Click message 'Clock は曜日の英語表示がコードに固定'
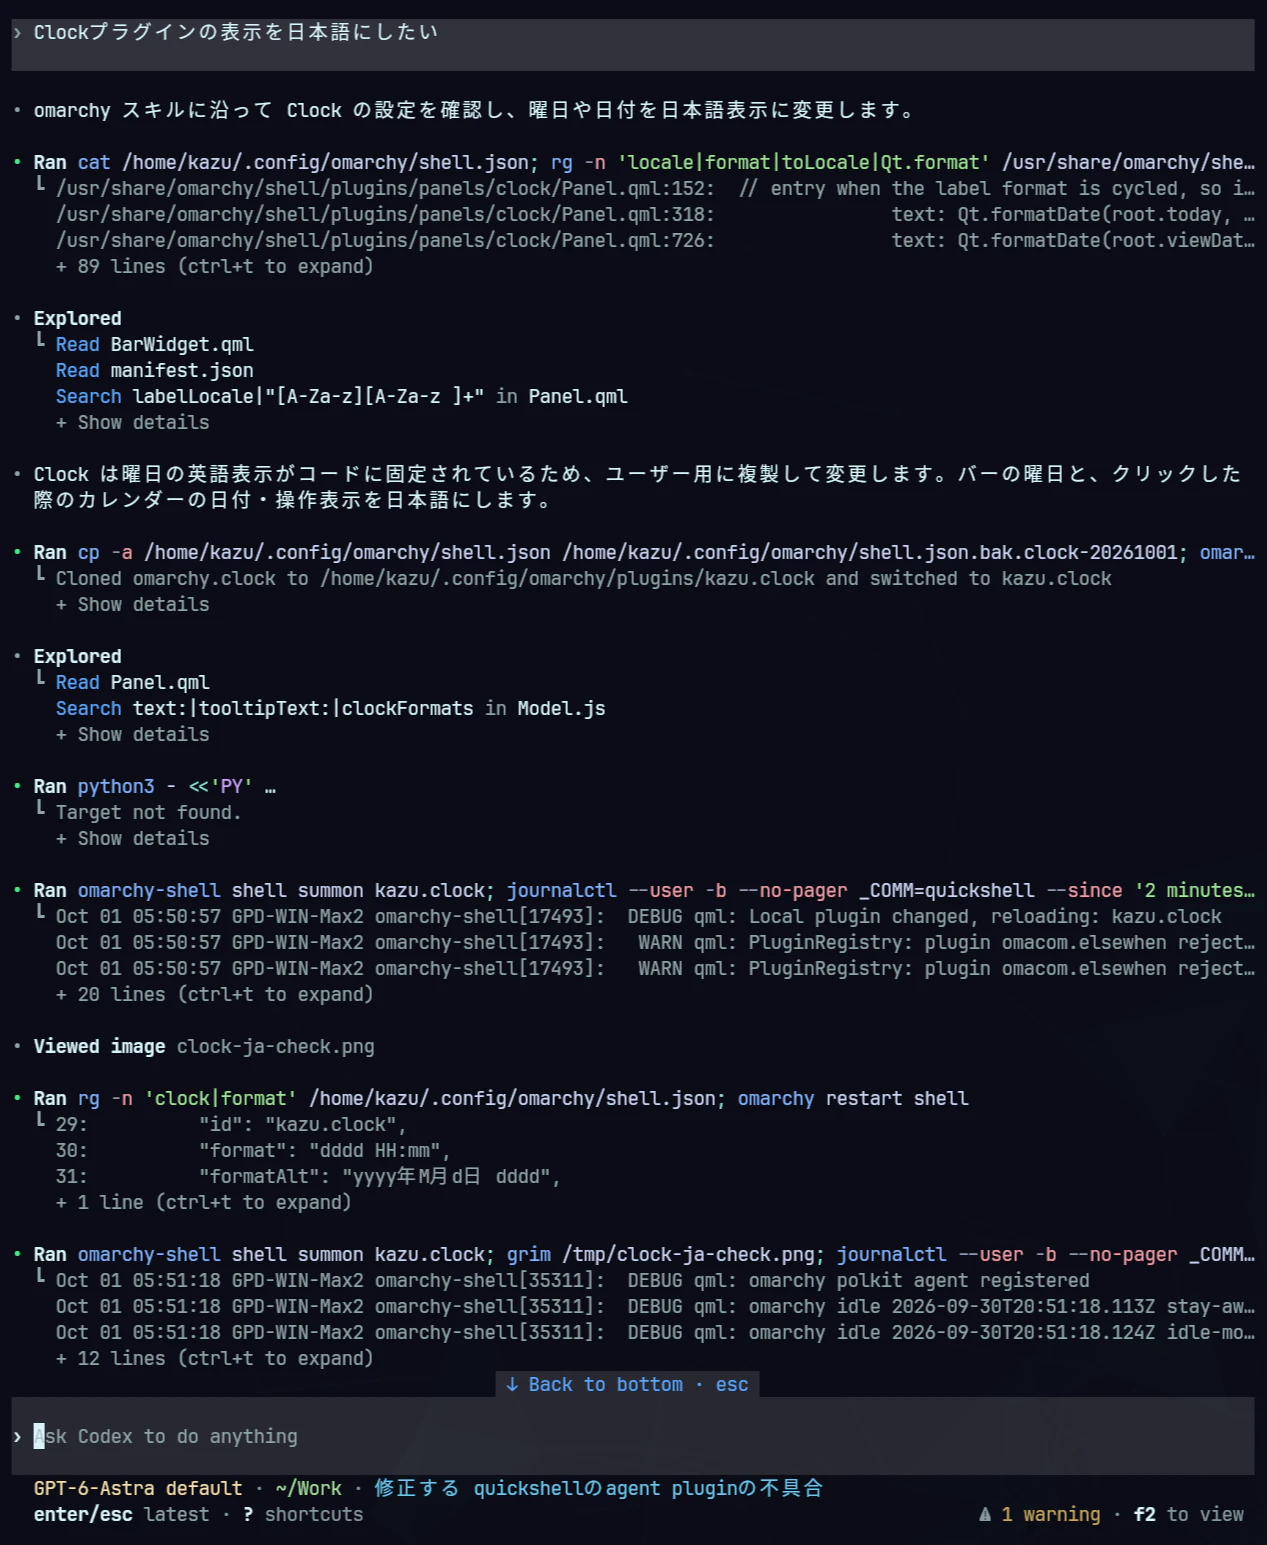 637,486
